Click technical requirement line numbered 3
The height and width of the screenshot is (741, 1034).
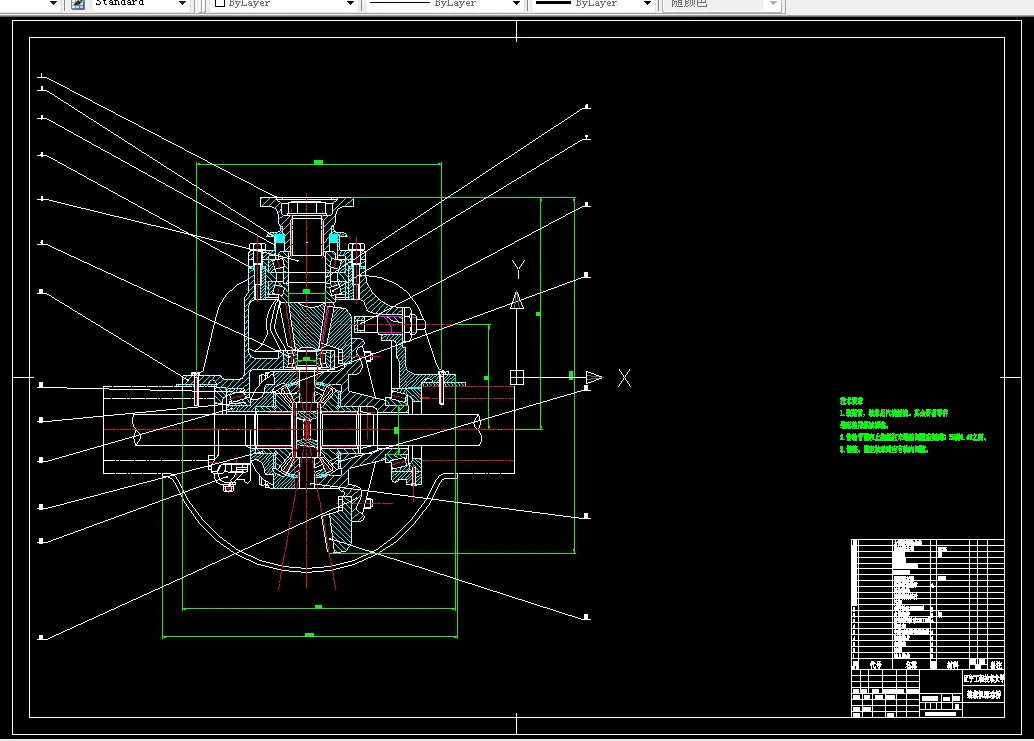tap(884, 450)
